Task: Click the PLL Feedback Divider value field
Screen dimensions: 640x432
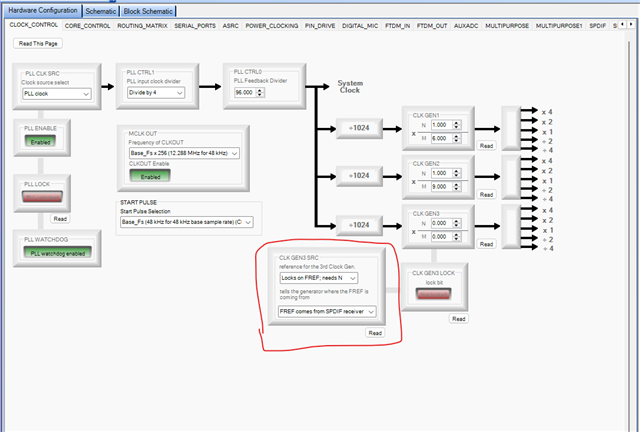Action: click(x=244, y=93)
